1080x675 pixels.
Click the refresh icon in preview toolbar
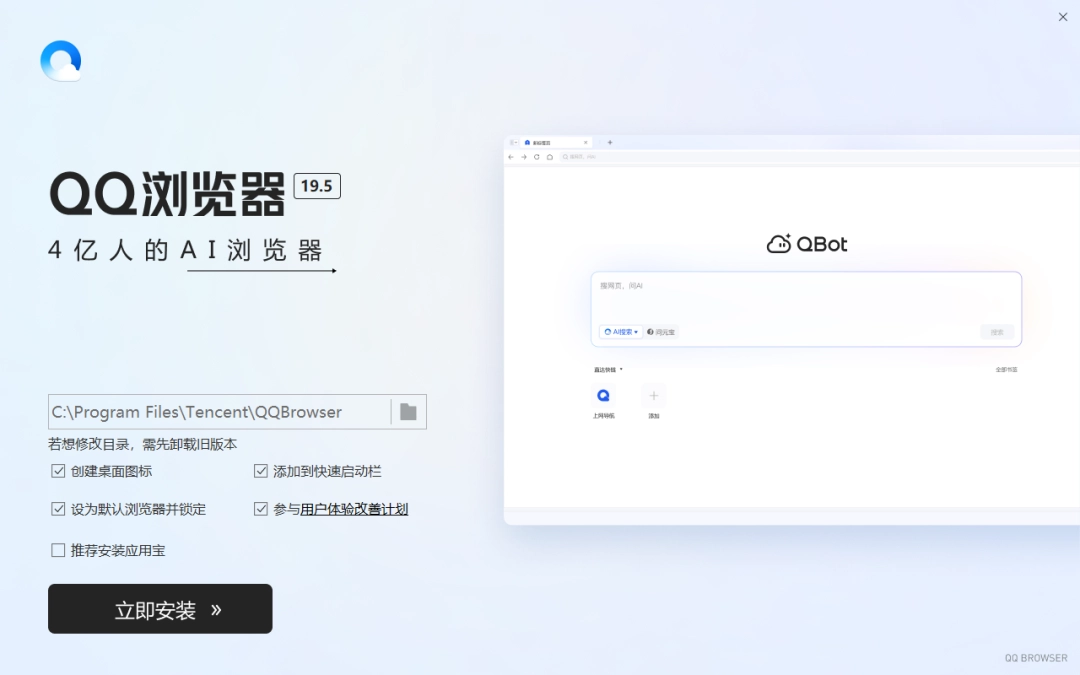(537, 157)
